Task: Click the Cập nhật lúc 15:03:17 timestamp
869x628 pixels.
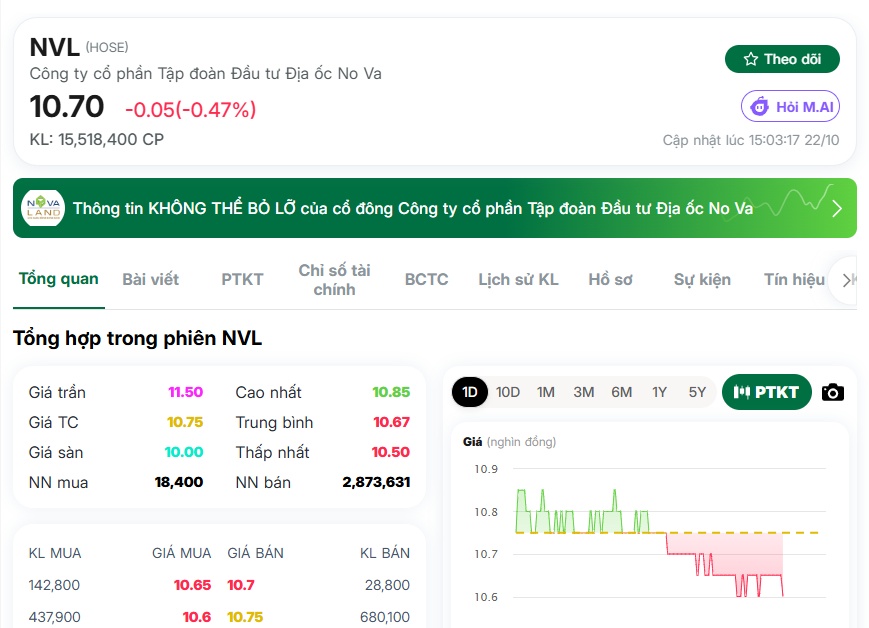Action: 750,140
